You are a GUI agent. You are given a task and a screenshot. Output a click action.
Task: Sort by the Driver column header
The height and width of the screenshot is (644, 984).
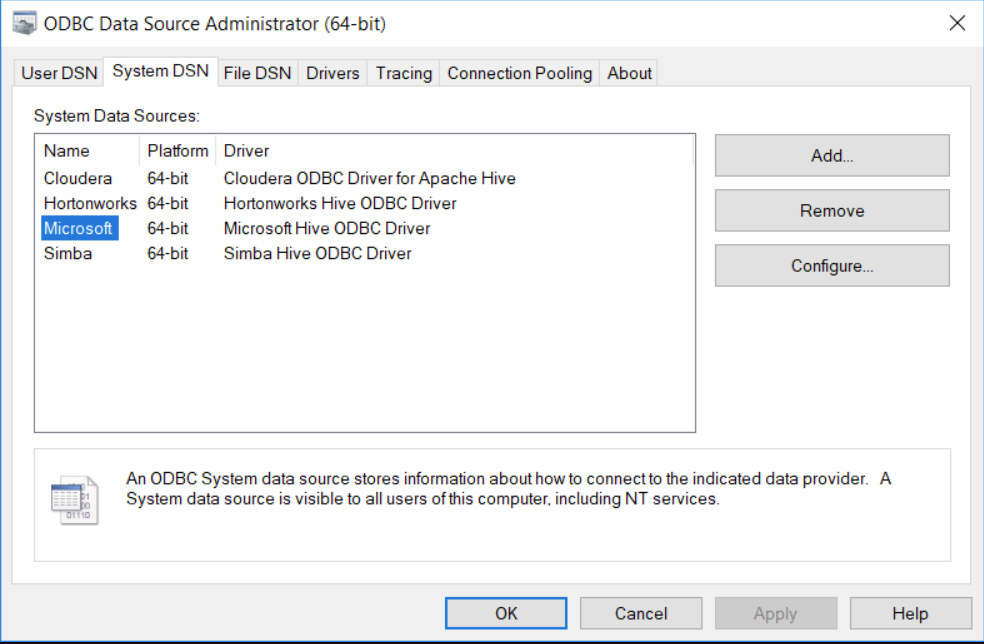click(454, 151)
